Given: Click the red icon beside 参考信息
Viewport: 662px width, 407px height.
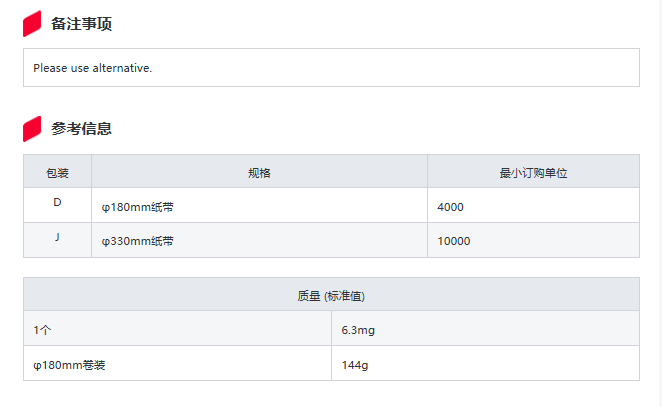Looking at the screenshot, I should (x=32, y=128).
